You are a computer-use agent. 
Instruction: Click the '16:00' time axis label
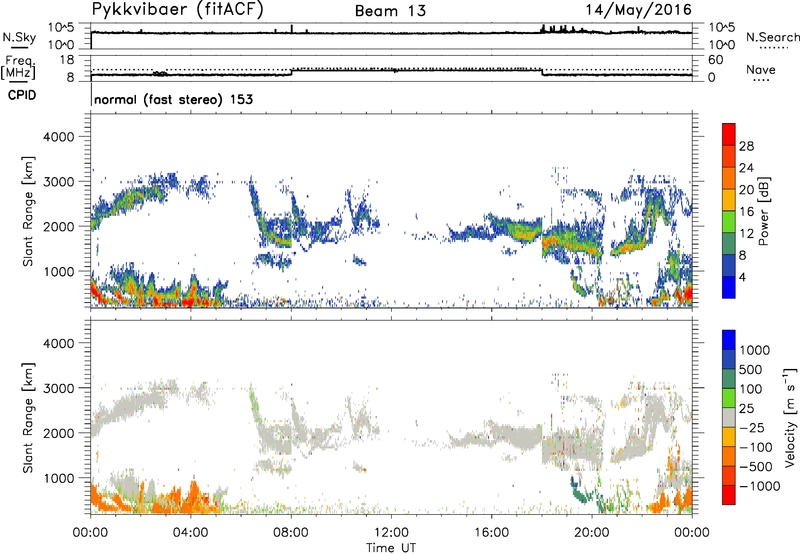tap(491, 533)
